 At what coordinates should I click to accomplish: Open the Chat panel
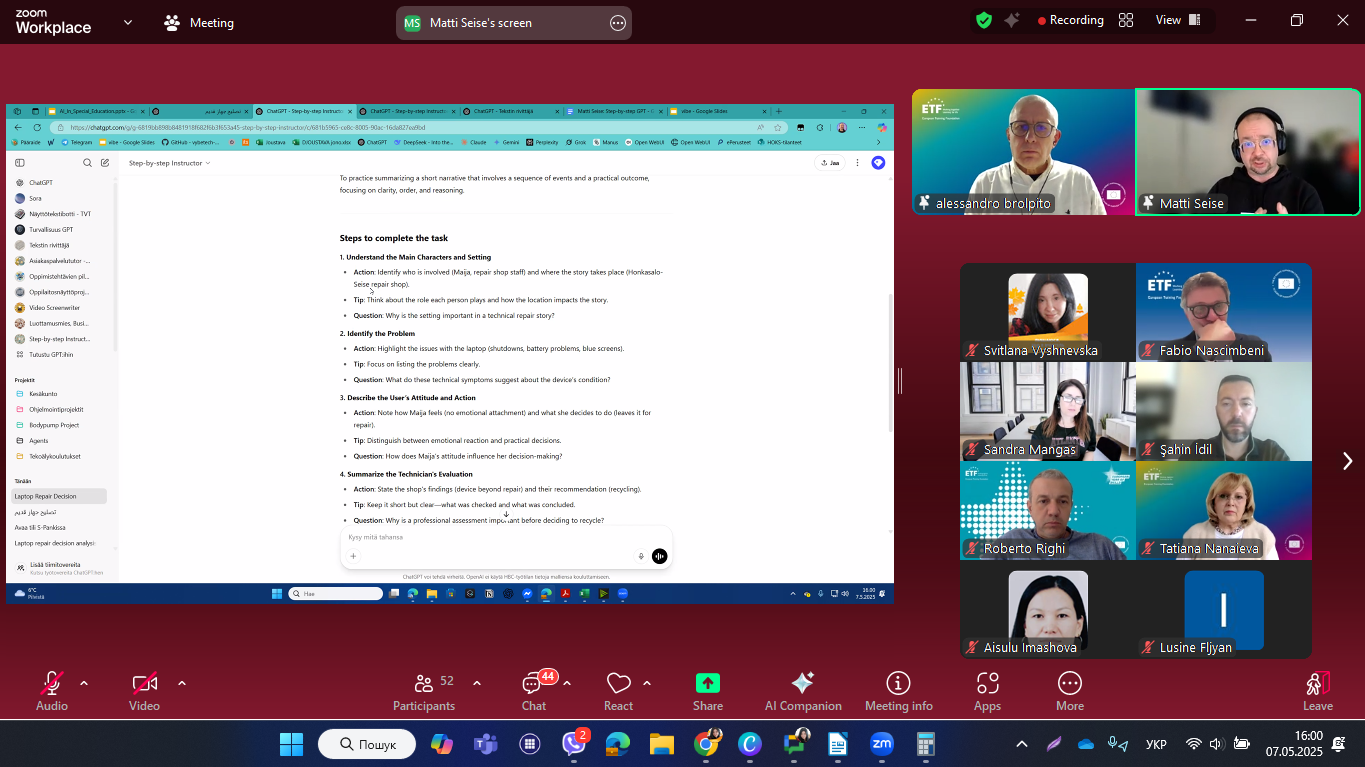point(533,691)
